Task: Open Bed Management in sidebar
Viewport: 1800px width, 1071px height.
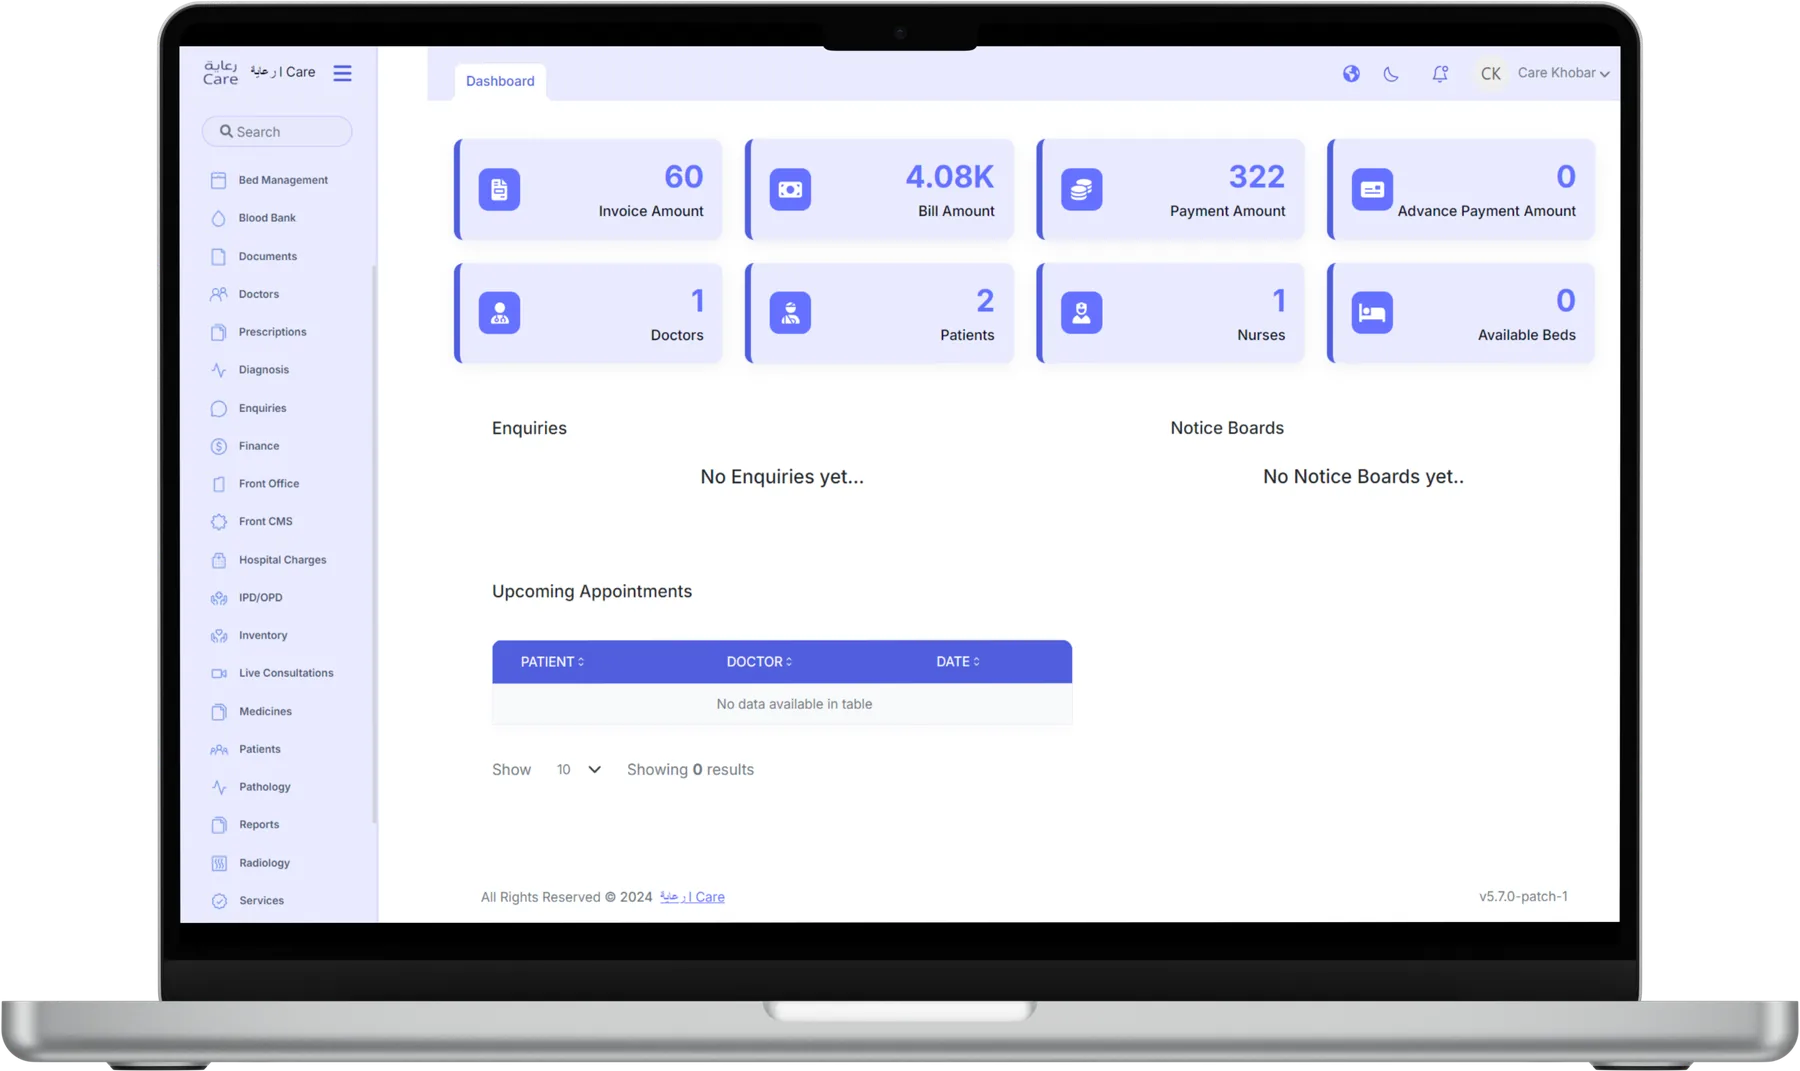Action: [283, 180]
